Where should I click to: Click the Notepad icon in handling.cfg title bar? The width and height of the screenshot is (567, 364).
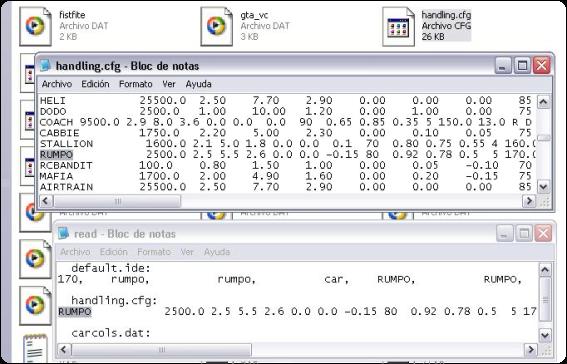point(45,65)
